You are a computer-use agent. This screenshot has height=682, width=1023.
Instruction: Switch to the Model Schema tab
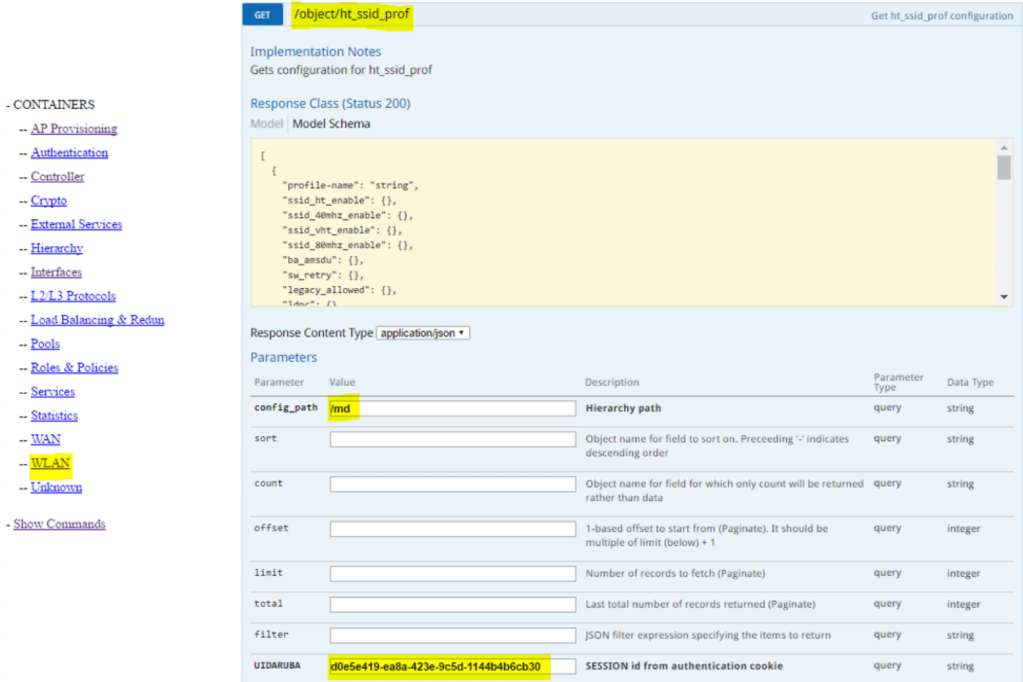pos(331,124)
